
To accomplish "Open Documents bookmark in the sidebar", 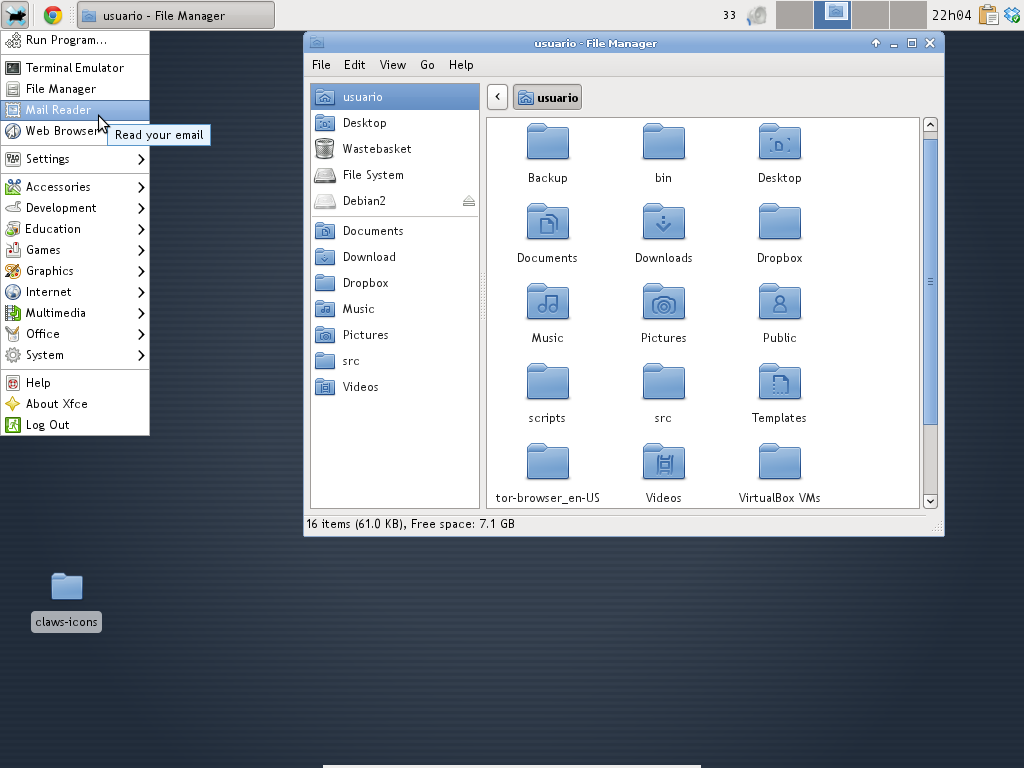I will coord(394,231).
